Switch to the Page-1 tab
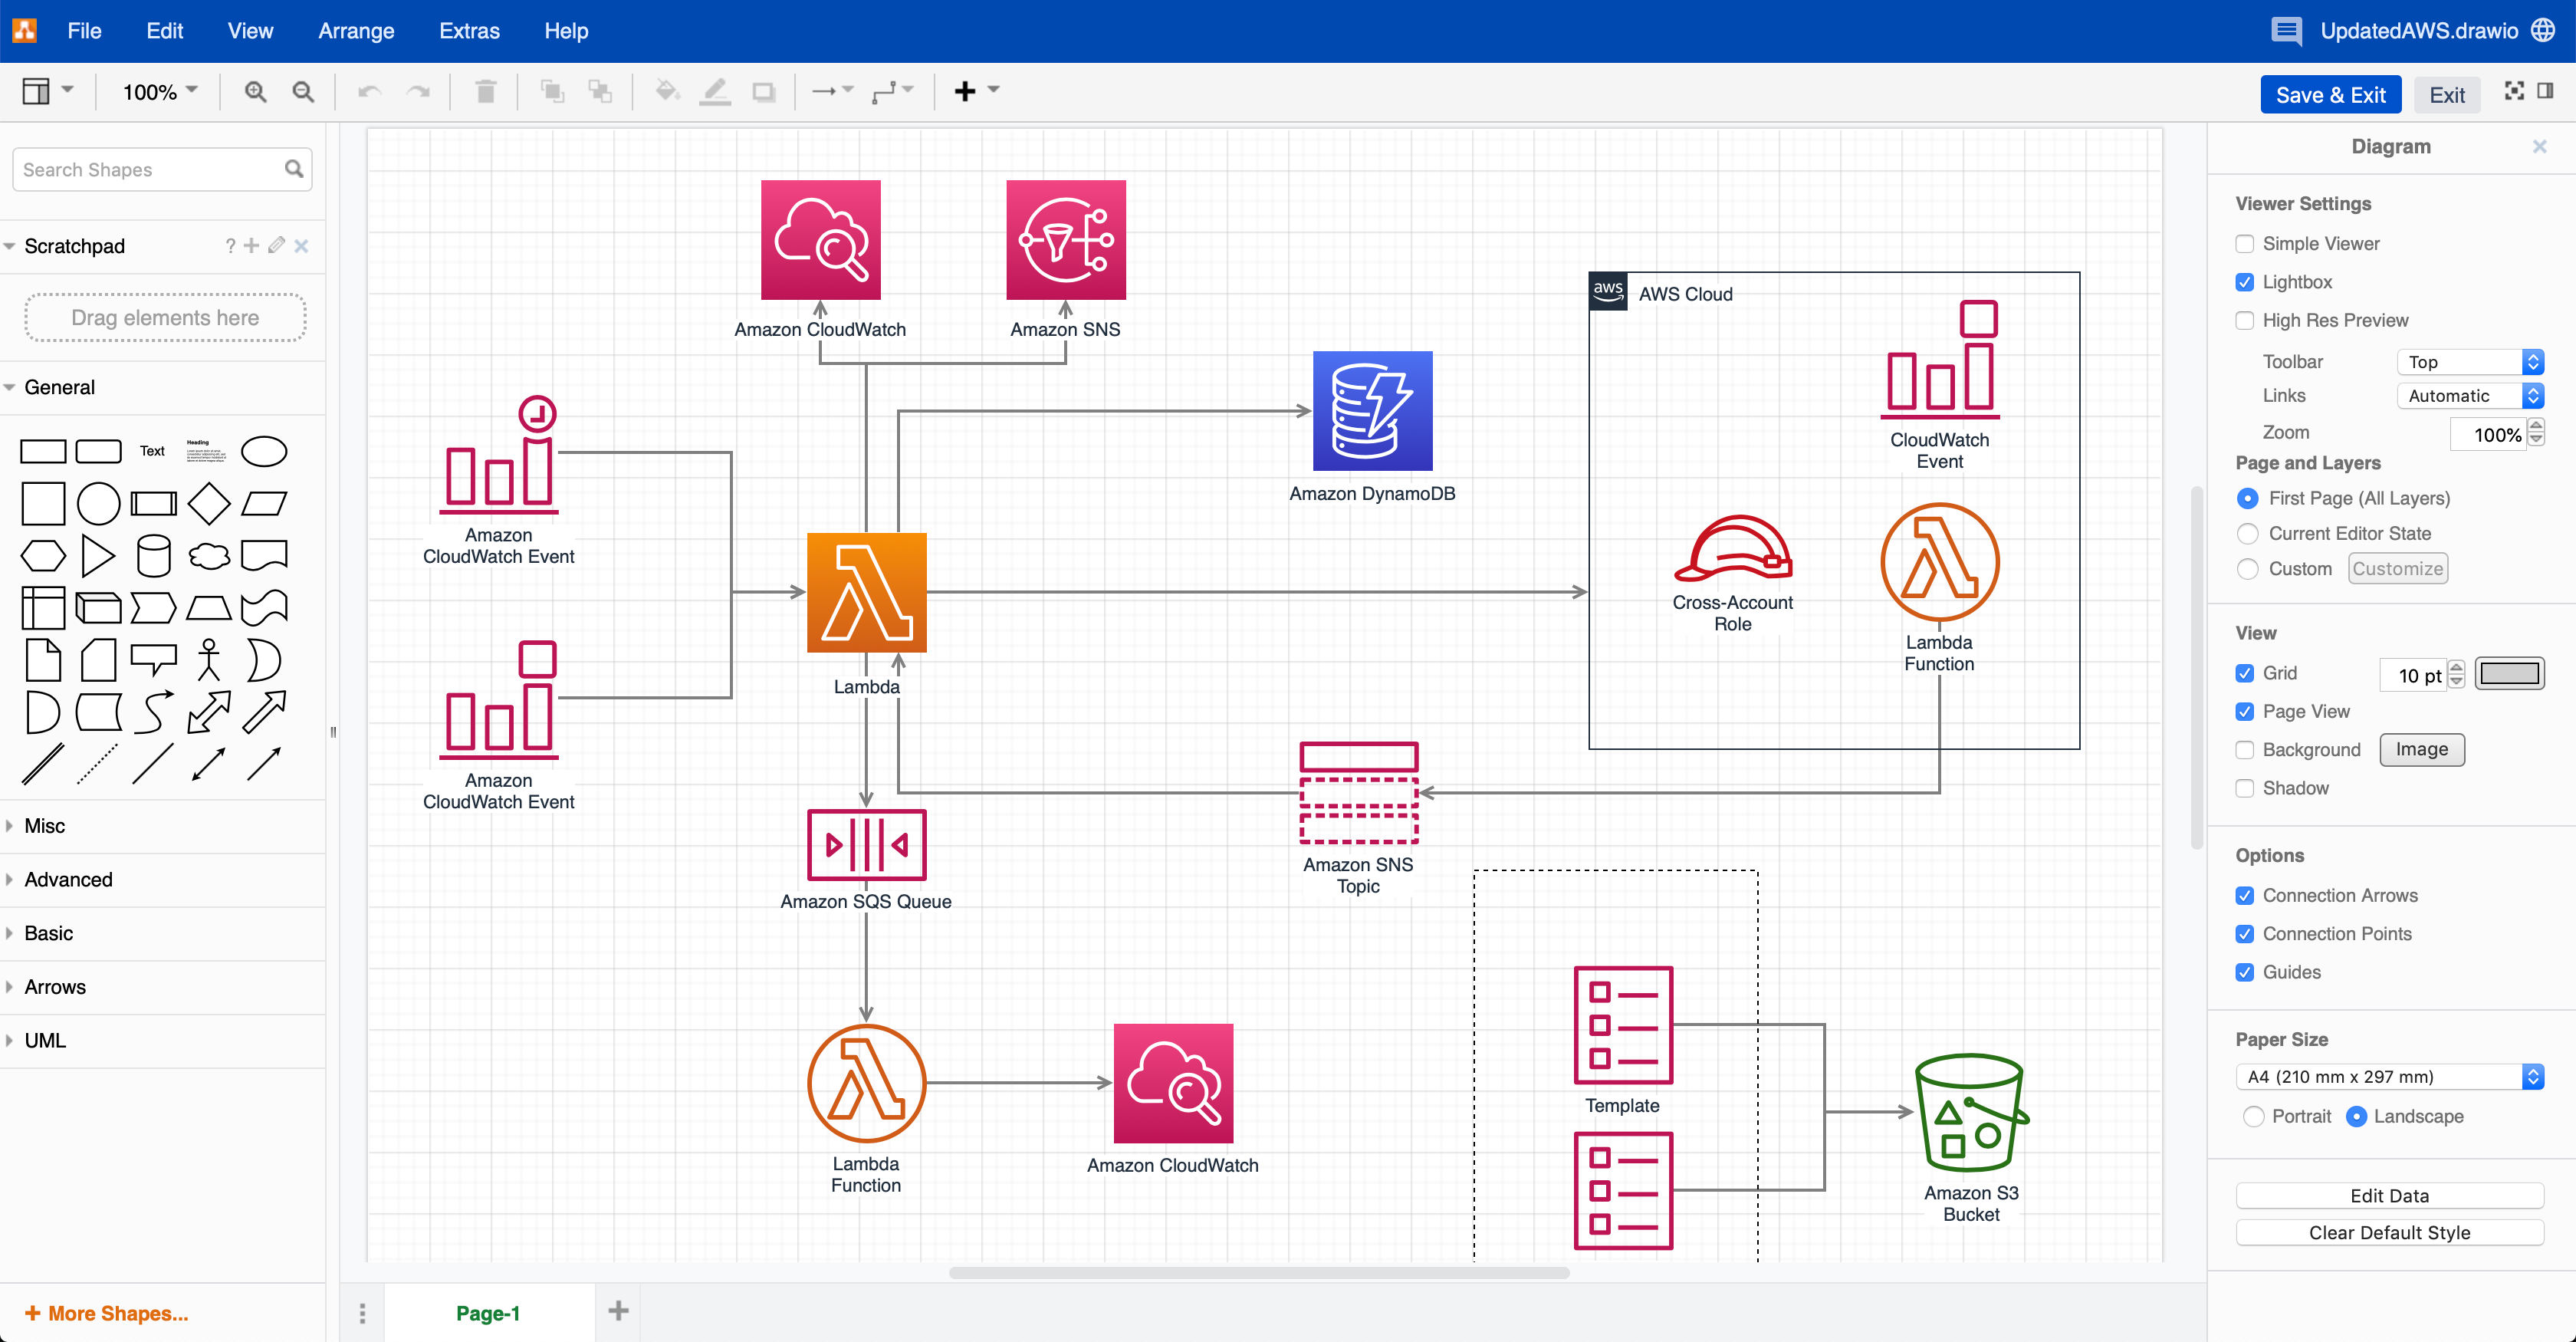This screenshot has height=1342, width=2576. click(x=489, y=1312)
